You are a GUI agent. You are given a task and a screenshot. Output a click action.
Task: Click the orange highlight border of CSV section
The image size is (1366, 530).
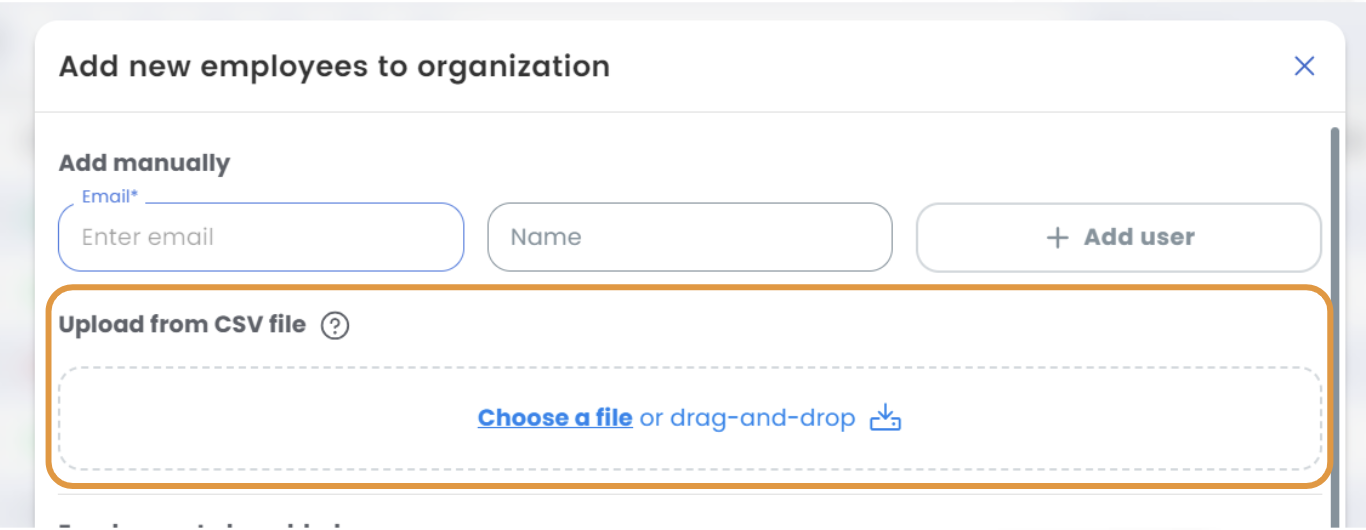tap(690, 287)
